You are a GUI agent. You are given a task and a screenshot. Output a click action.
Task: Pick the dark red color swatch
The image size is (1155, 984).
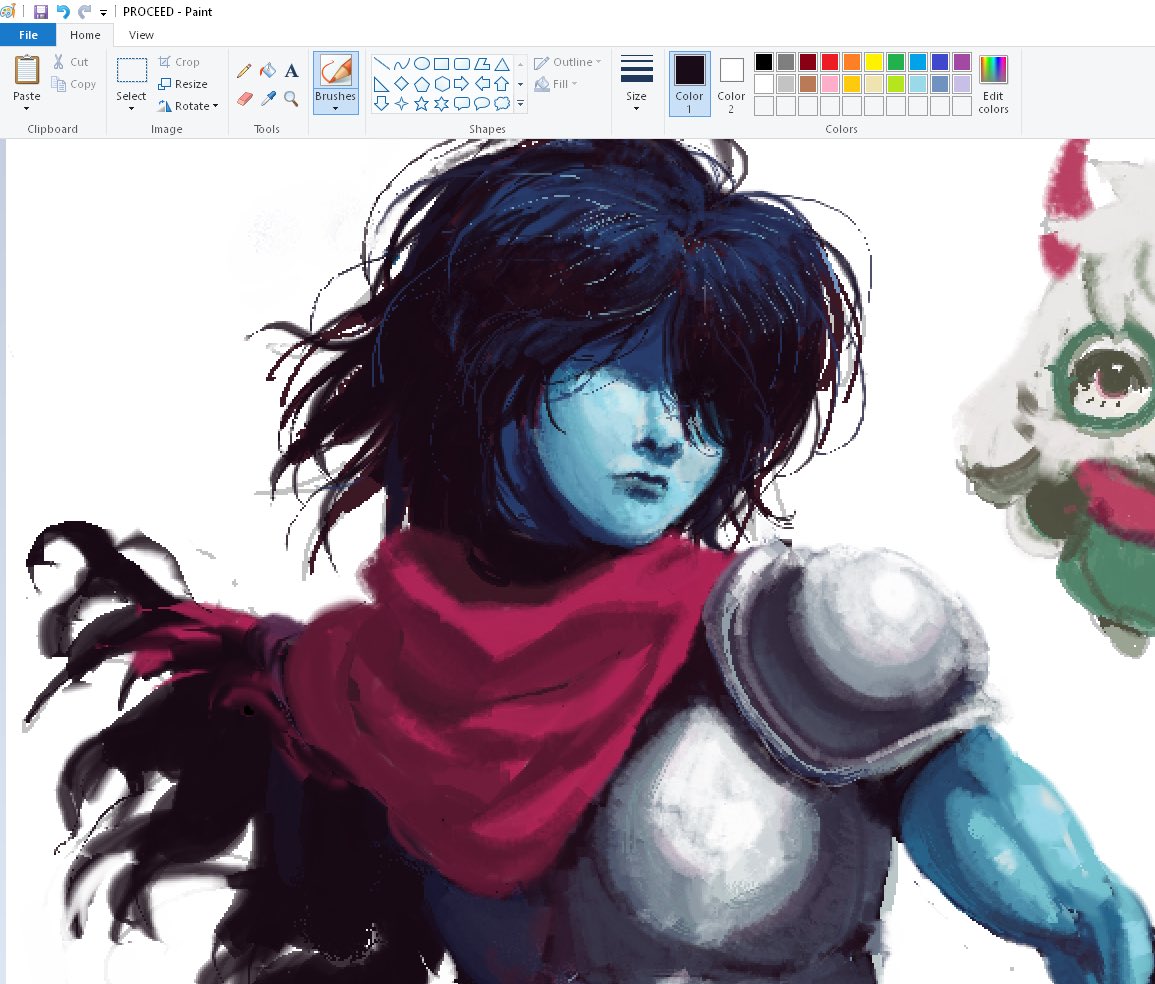coord(808,62)
